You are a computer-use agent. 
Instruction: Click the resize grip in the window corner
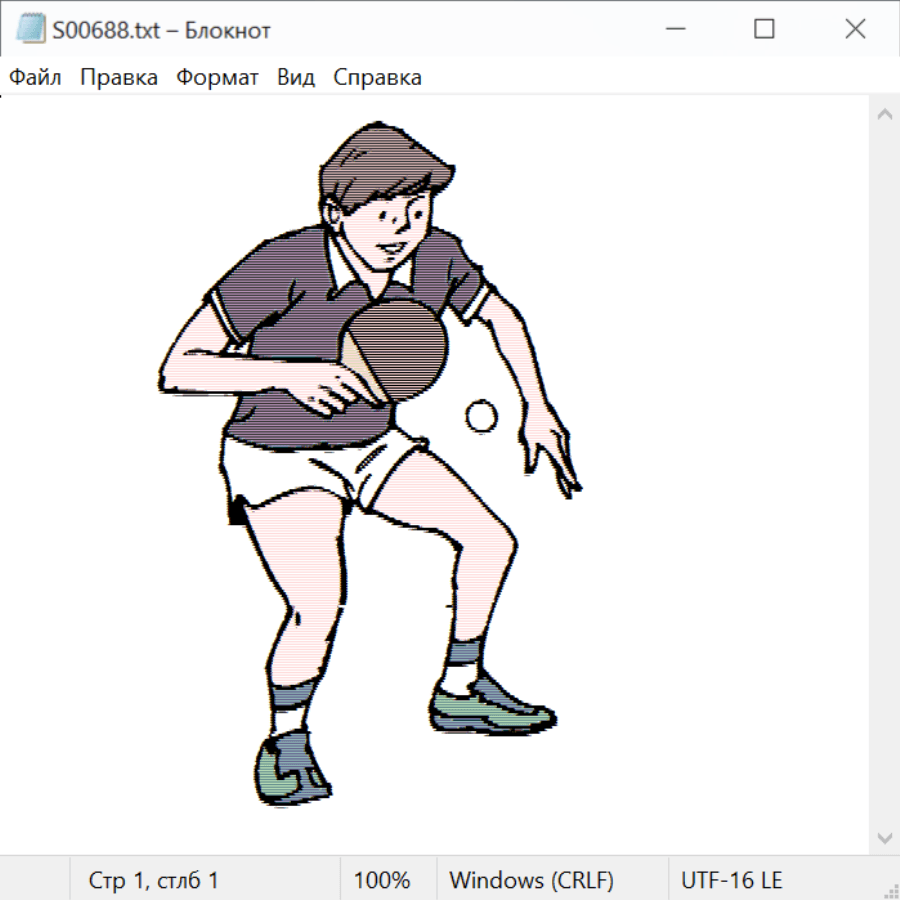[x=890, y=890]
